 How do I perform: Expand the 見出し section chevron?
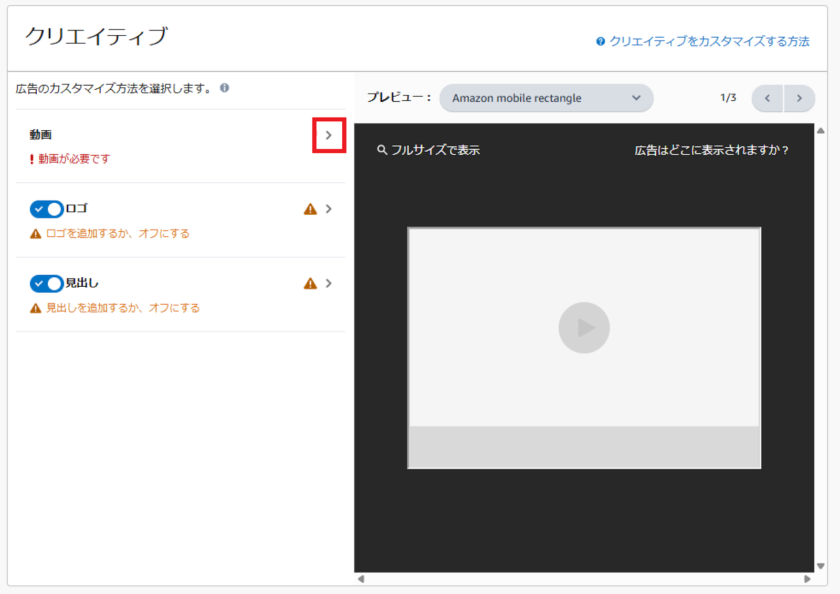(x=329, y=284)
